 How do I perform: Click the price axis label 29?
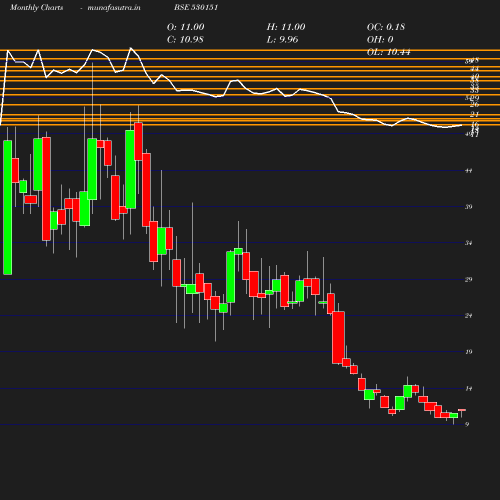[x=468, y=279]
